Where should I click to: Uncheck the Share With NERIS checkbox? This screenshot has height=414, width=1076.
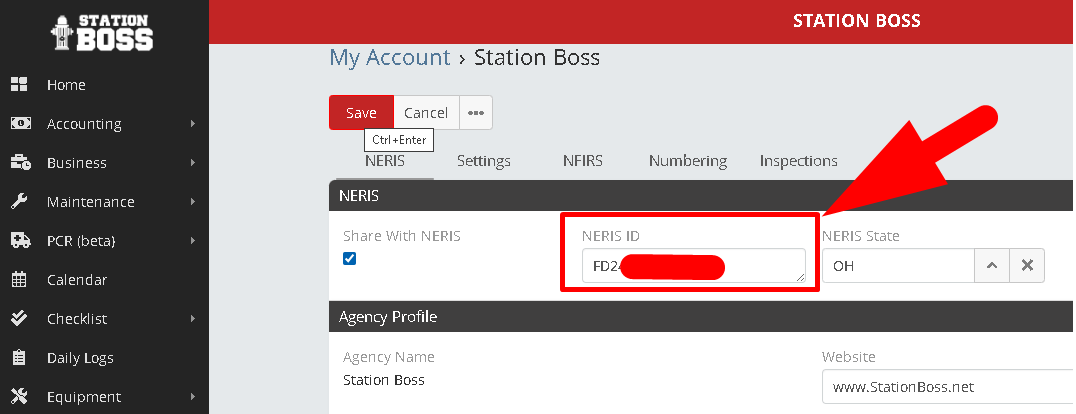click(x=350, y=259)
